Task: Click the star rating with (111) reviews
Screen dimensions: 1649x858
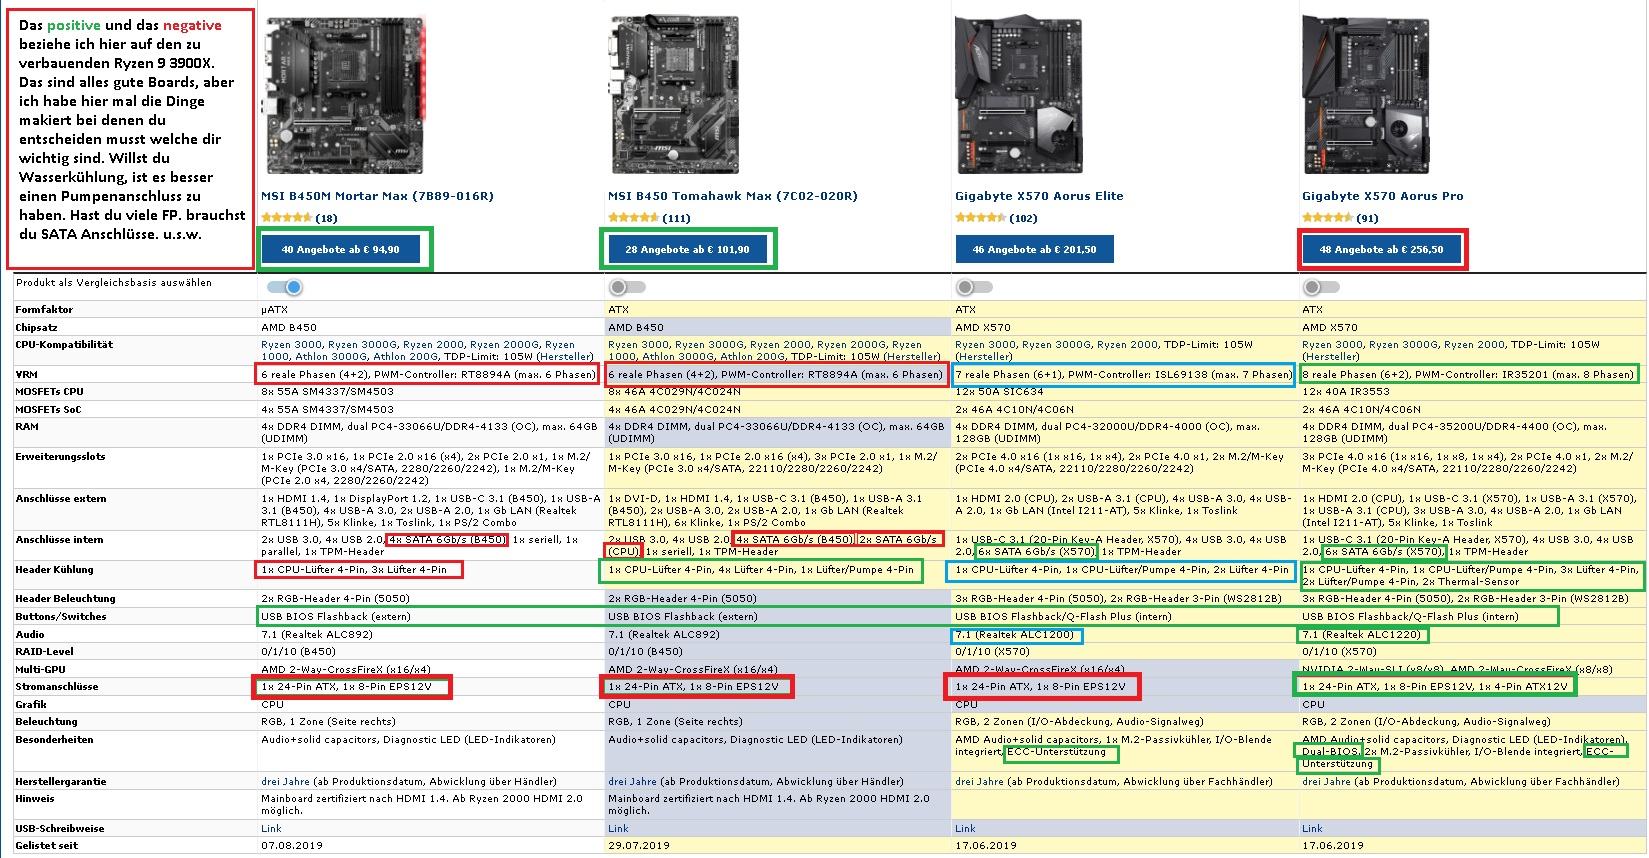Action: pos(649,218)
